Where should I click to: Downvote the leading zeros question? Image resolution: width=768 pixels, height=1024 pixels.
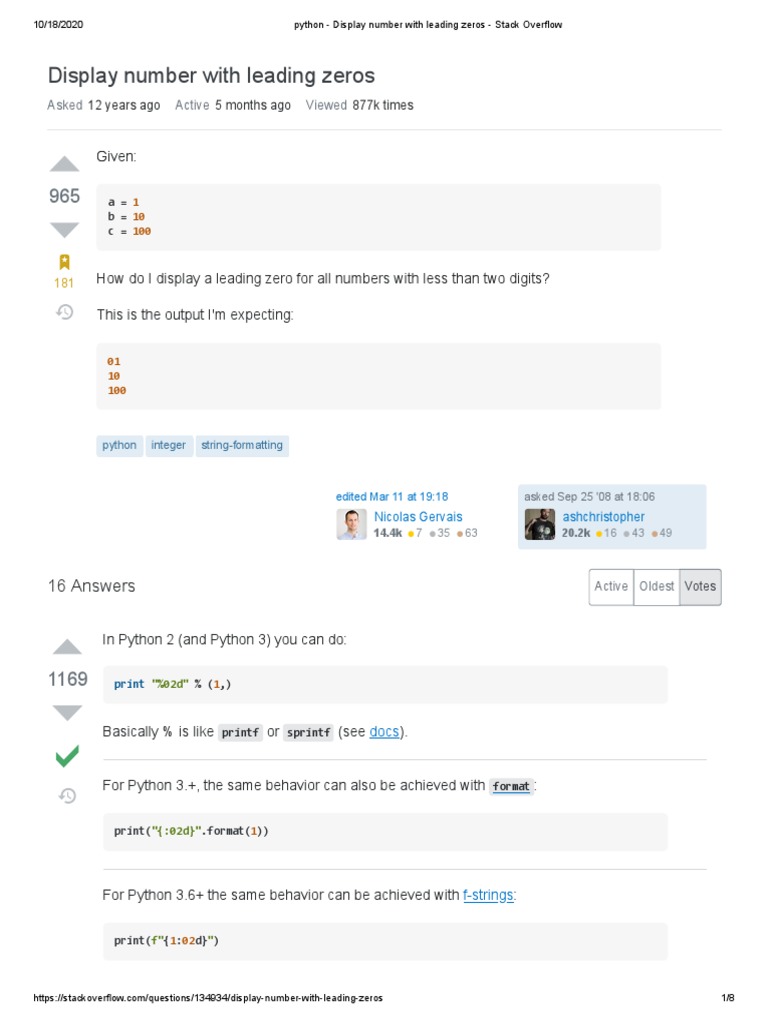point(64,229)
